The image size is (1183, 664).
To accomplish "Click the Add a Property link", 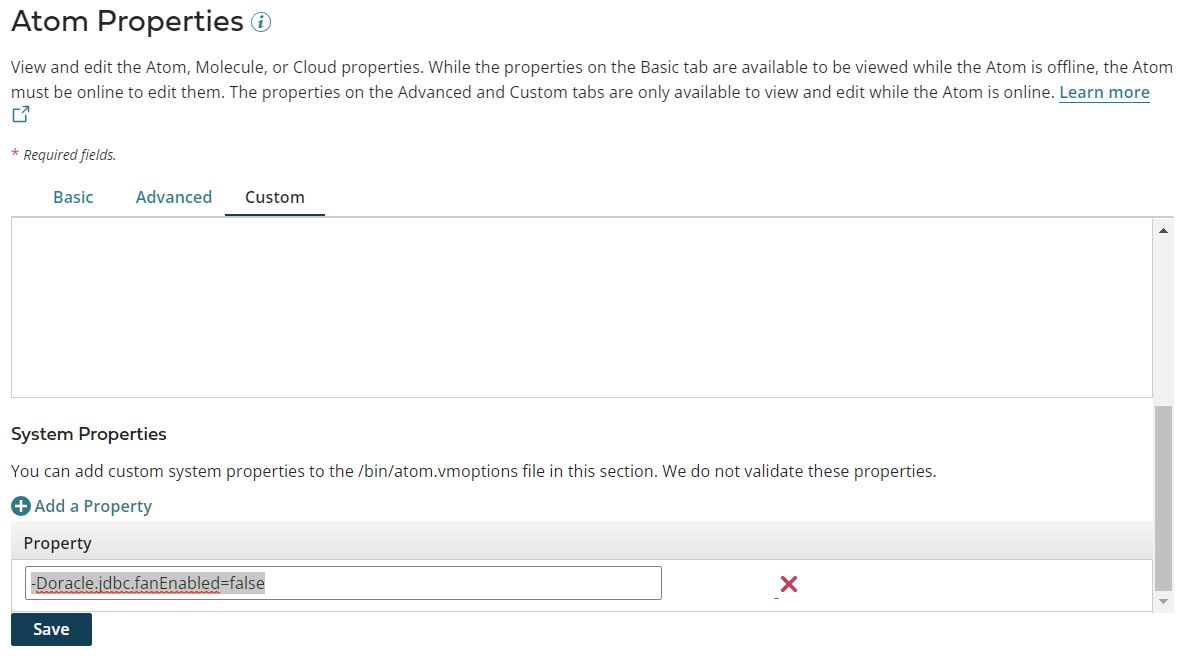I will point(93,506).
